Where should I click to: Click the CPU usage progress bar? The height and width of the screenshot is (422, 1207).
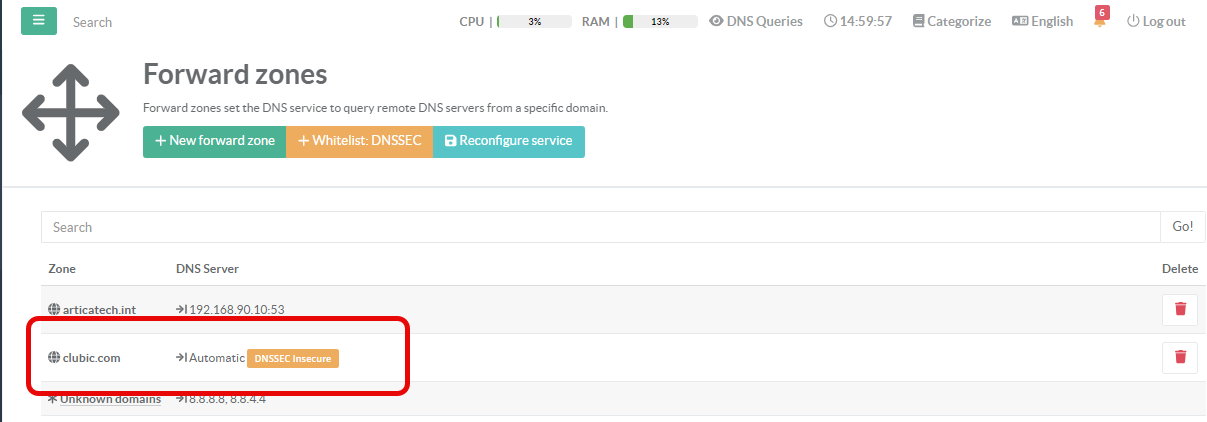tap(535, 21)
